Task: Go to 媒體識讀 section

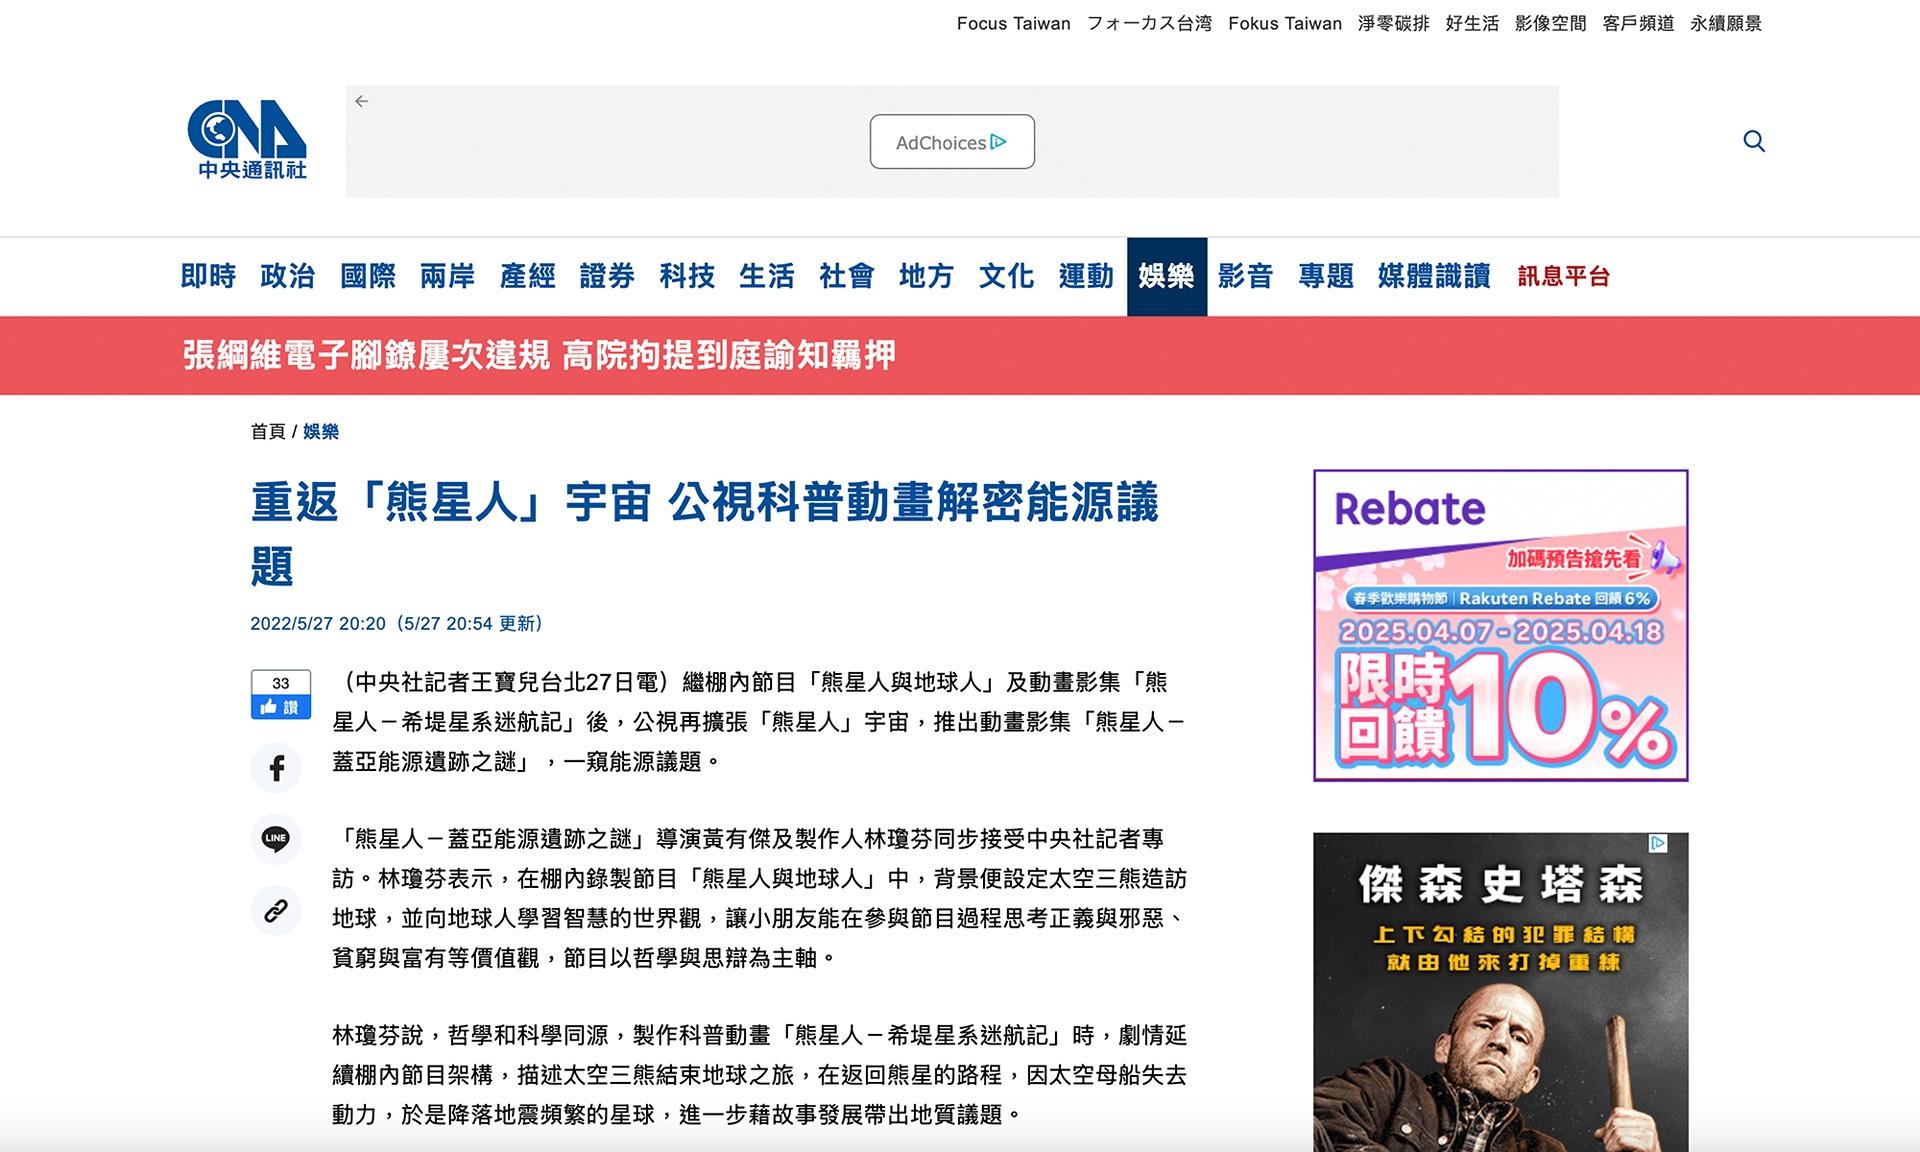Action: coord(1433,276)
